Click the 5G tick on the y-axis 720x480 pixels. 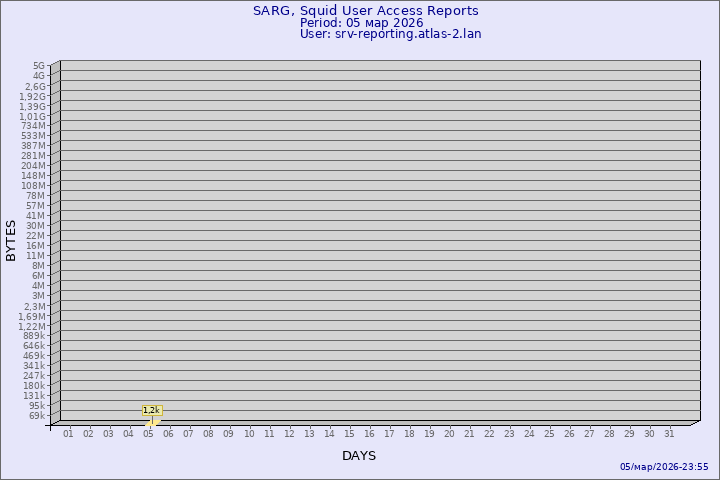[39, 66]
